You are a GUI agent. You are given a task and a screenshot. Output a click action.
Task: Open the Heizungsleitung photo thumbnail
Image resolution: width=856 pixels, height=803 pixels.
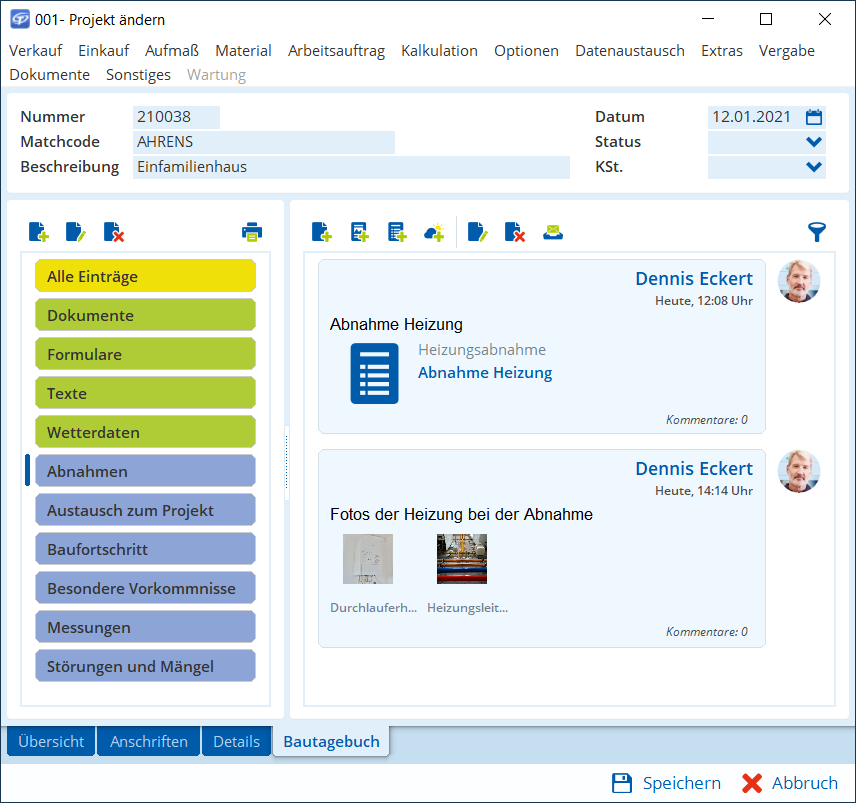click(x=462, y=559)
